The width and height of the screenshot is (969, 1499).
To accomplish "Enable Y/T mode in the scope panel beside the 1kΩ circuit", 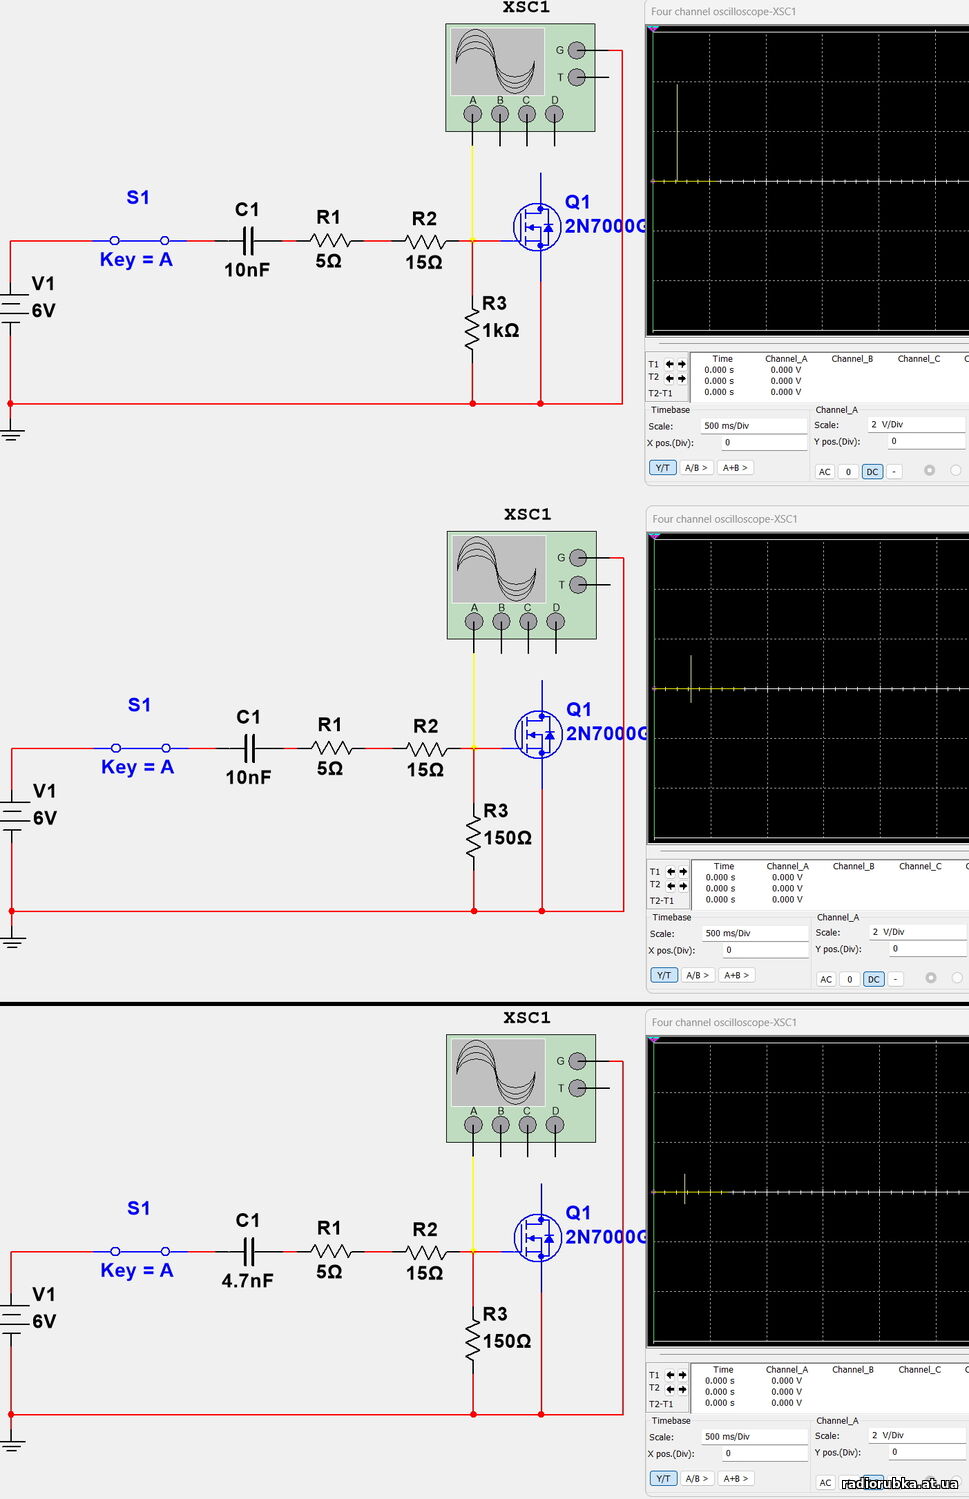I will [x=662, y=468].
